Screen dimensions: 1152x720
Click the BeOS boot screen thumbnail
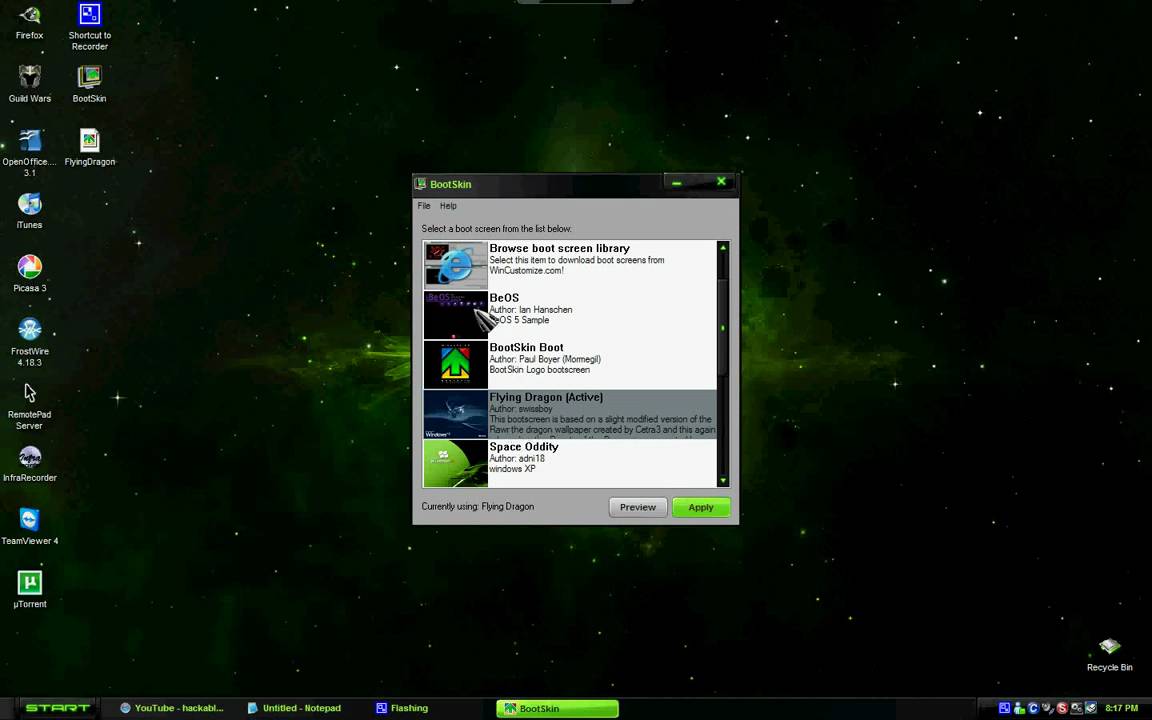[456, 315]
